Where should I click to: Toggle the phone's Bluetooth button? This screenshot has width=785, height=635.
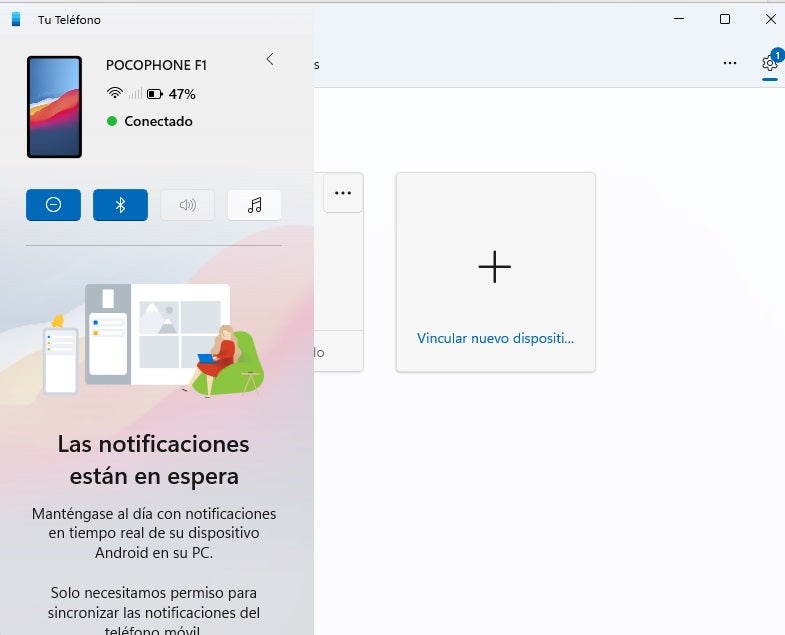tap(120, 205)
